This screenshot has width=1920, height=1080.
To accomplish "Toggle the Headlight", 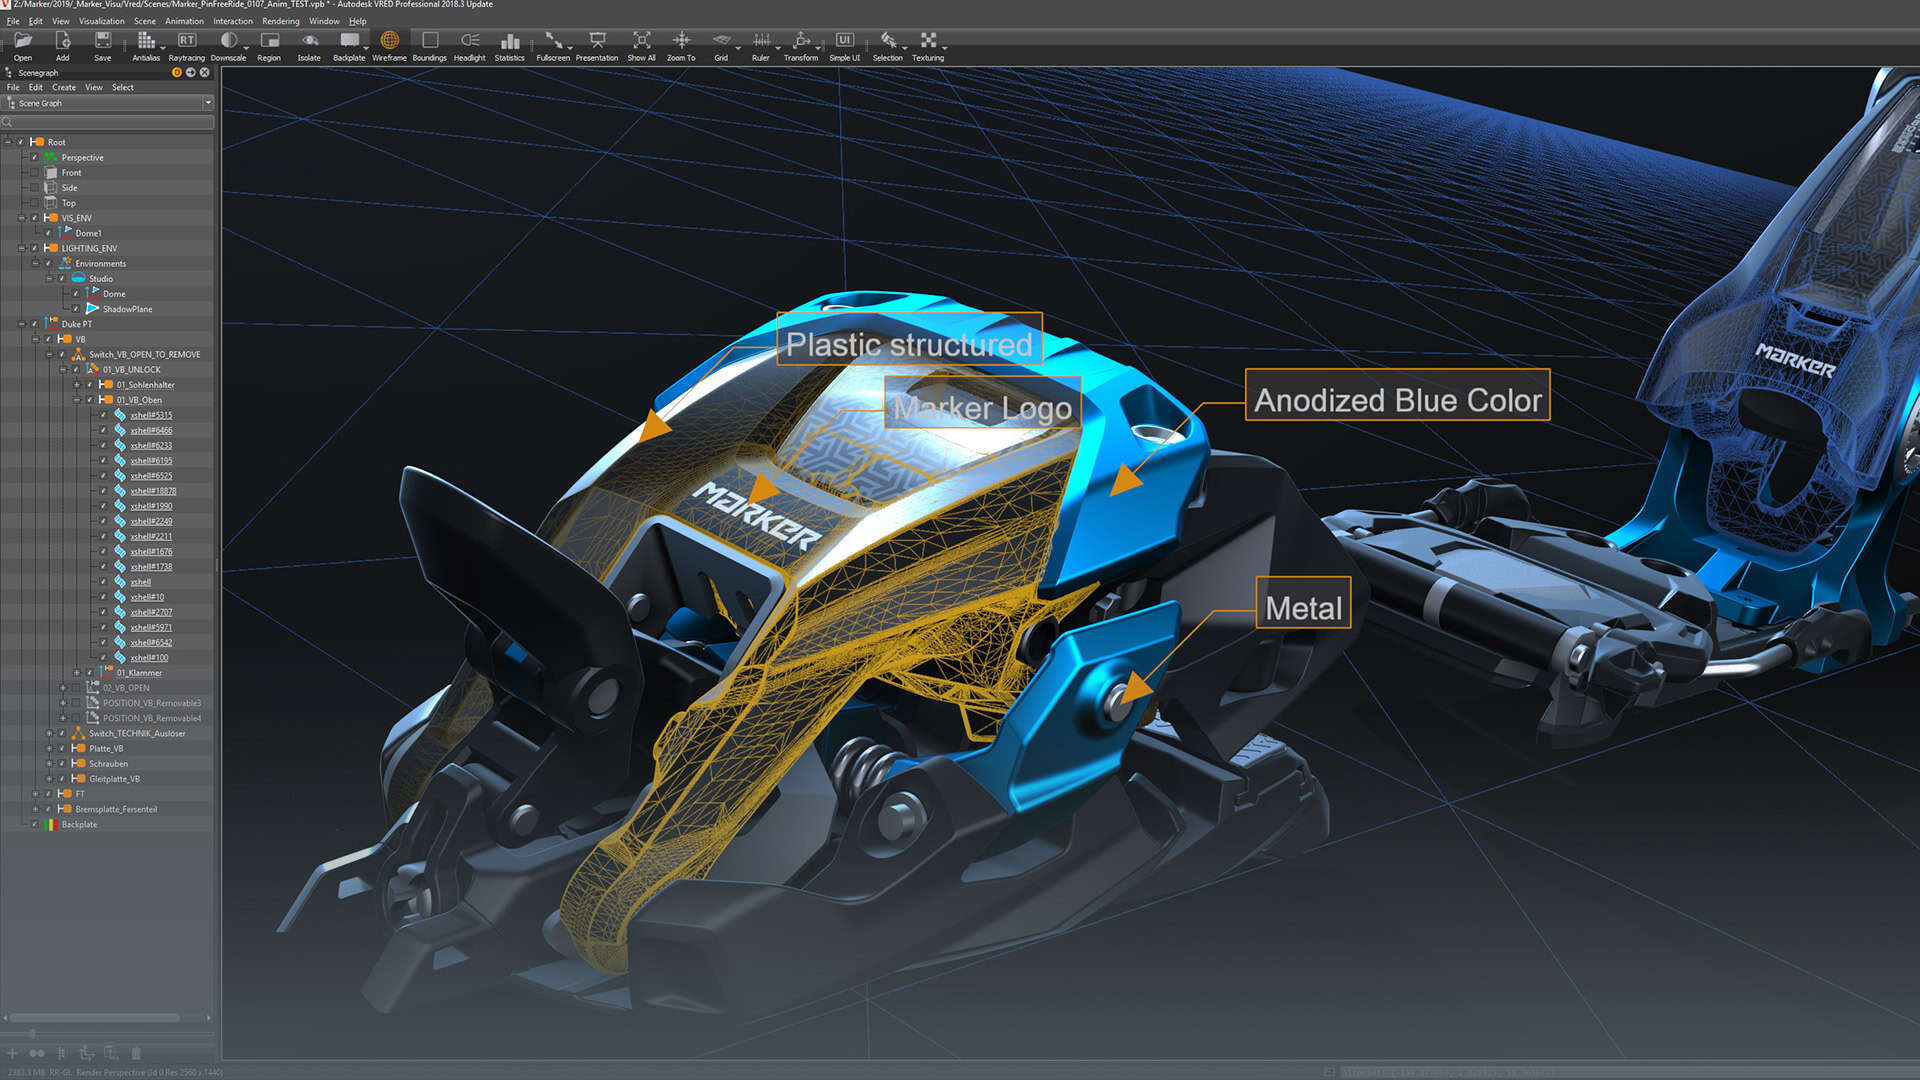I will click(x=470, y=46).
